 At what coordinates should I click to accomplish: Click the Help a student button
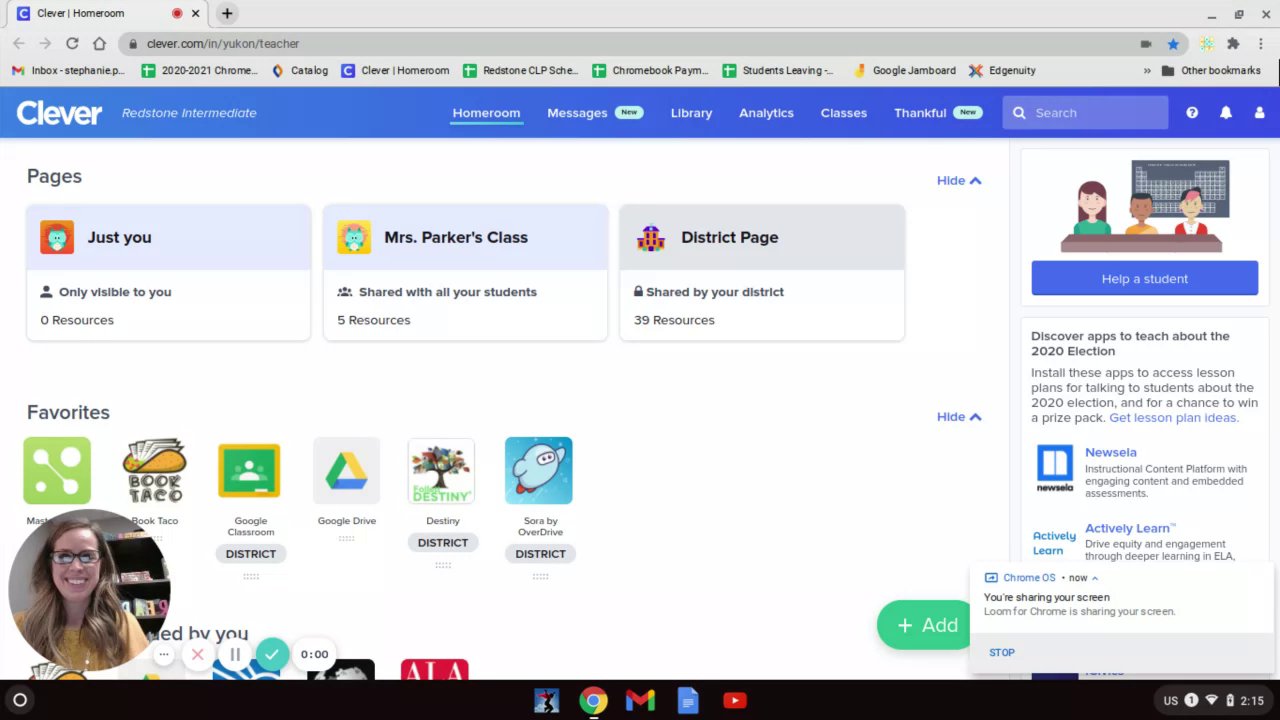click(1144, 278)
